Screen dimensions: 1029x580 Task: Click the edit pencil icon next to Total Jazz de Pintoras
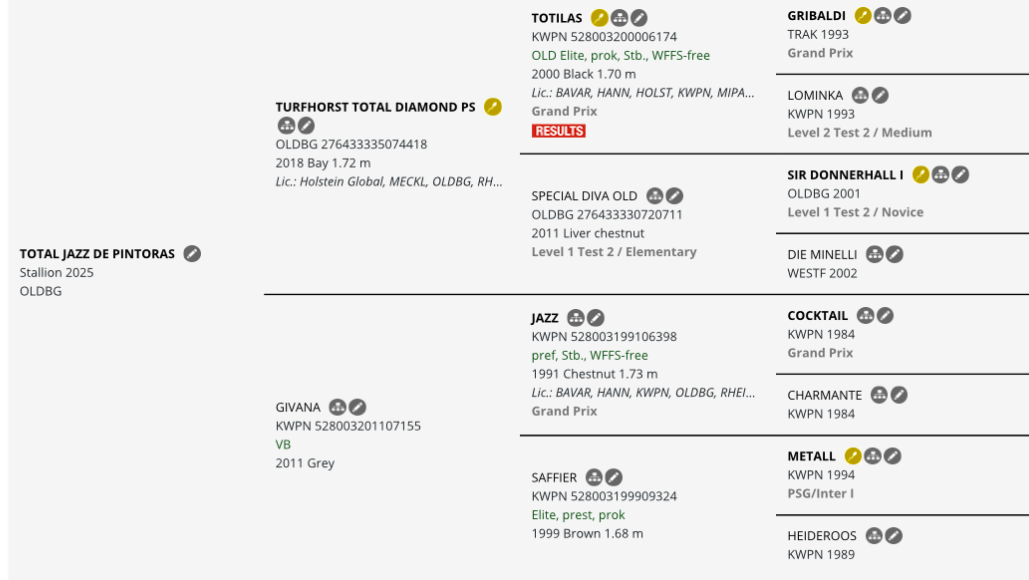(x=192, y=254)
